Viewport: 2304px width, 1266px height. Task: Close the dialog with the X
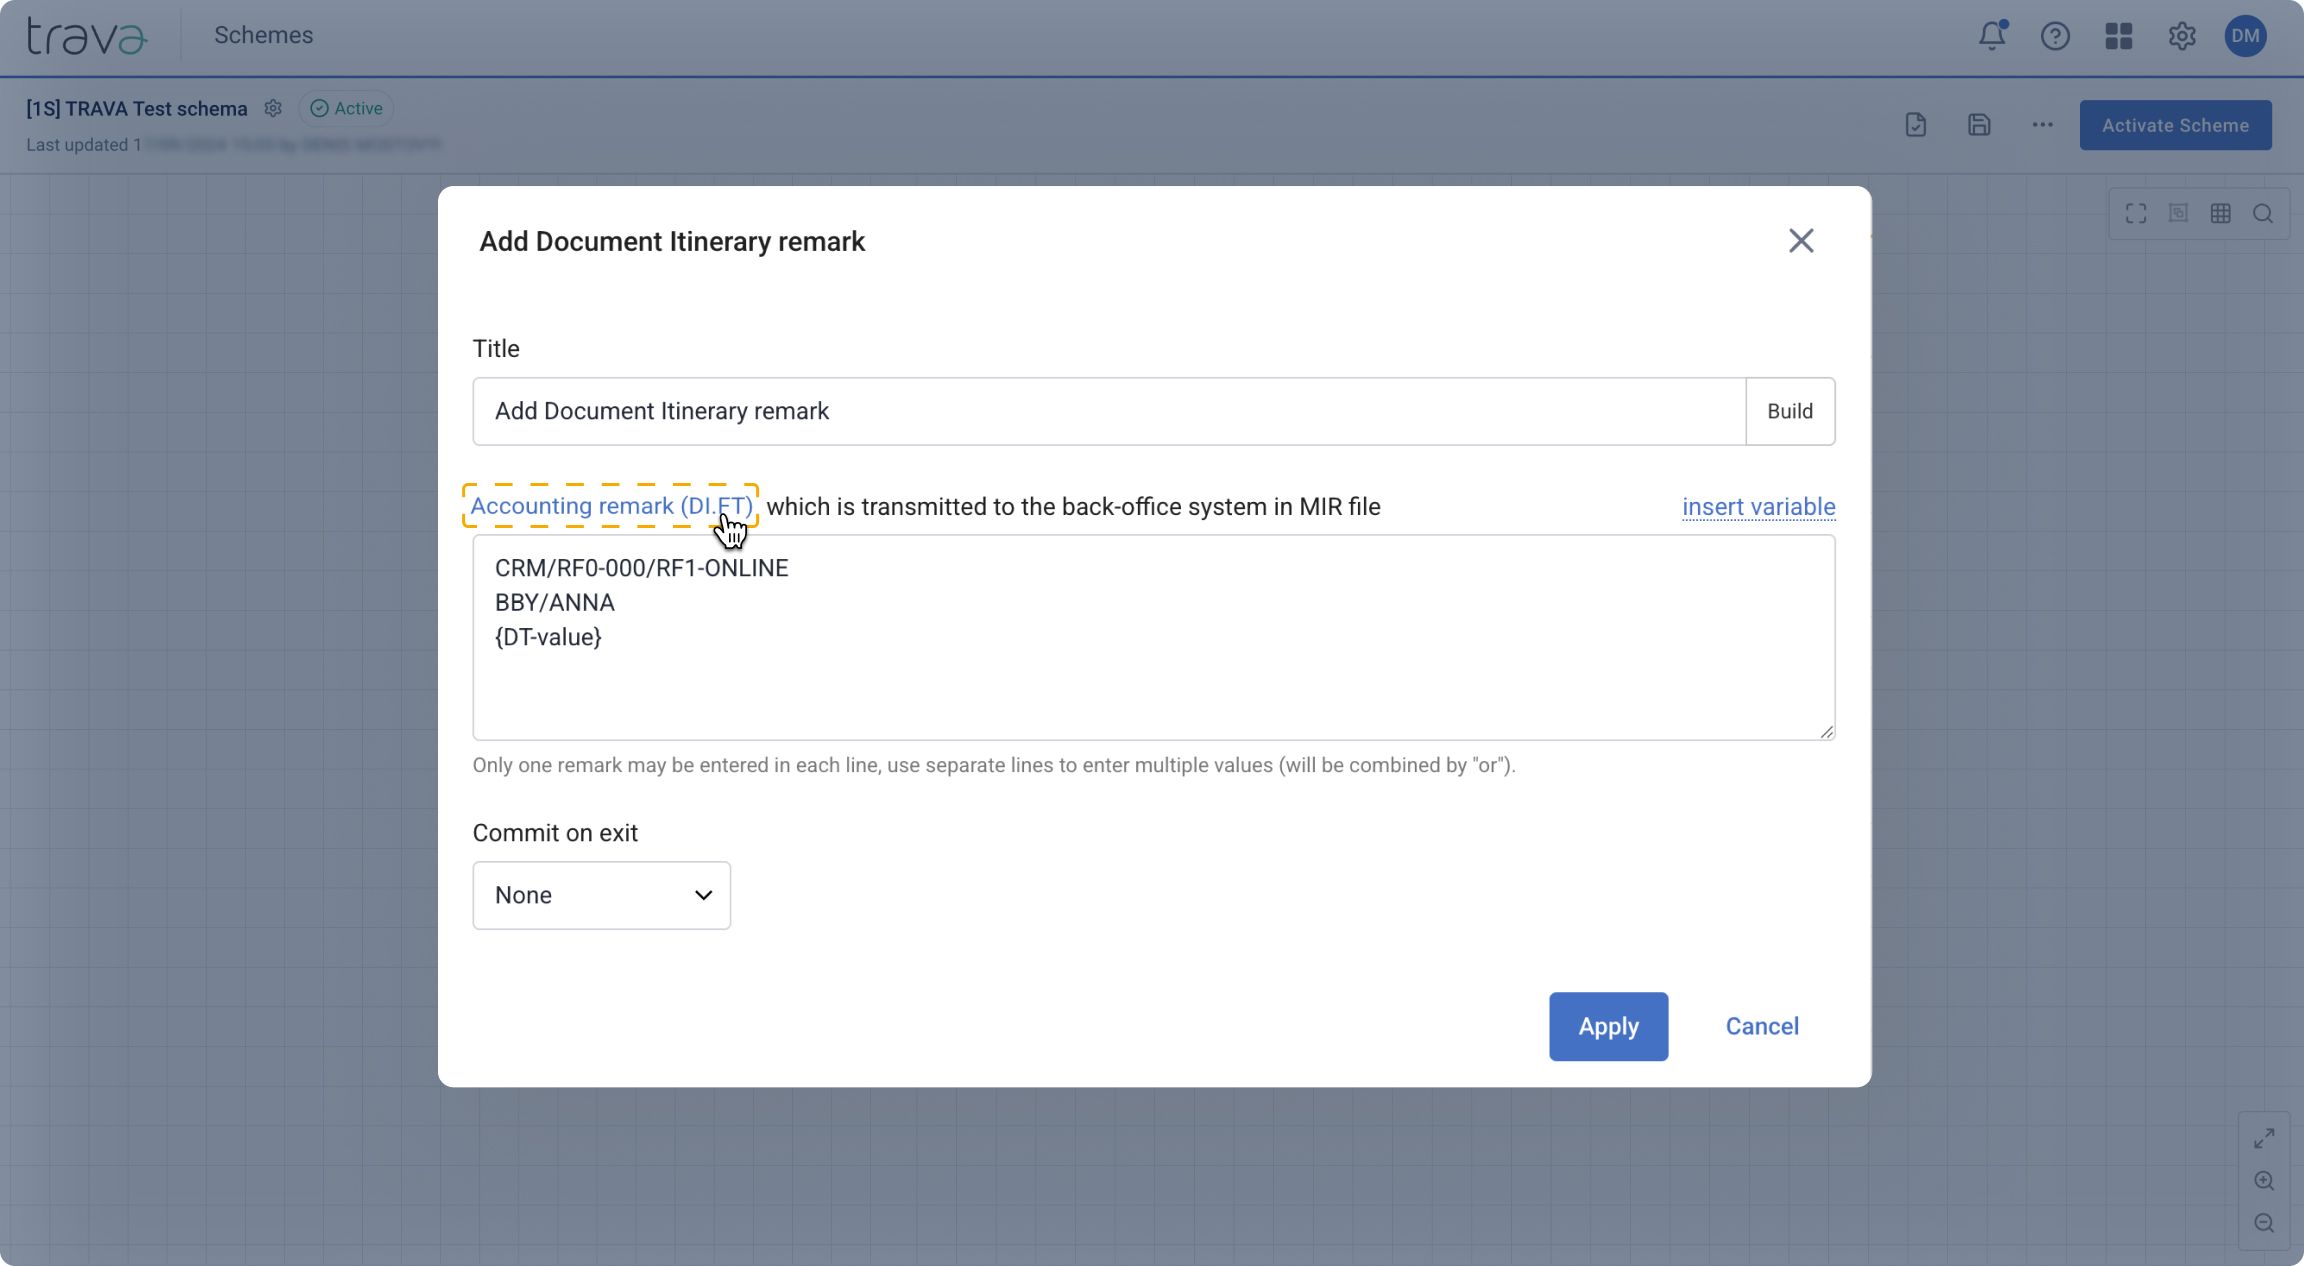[1800, 241]
